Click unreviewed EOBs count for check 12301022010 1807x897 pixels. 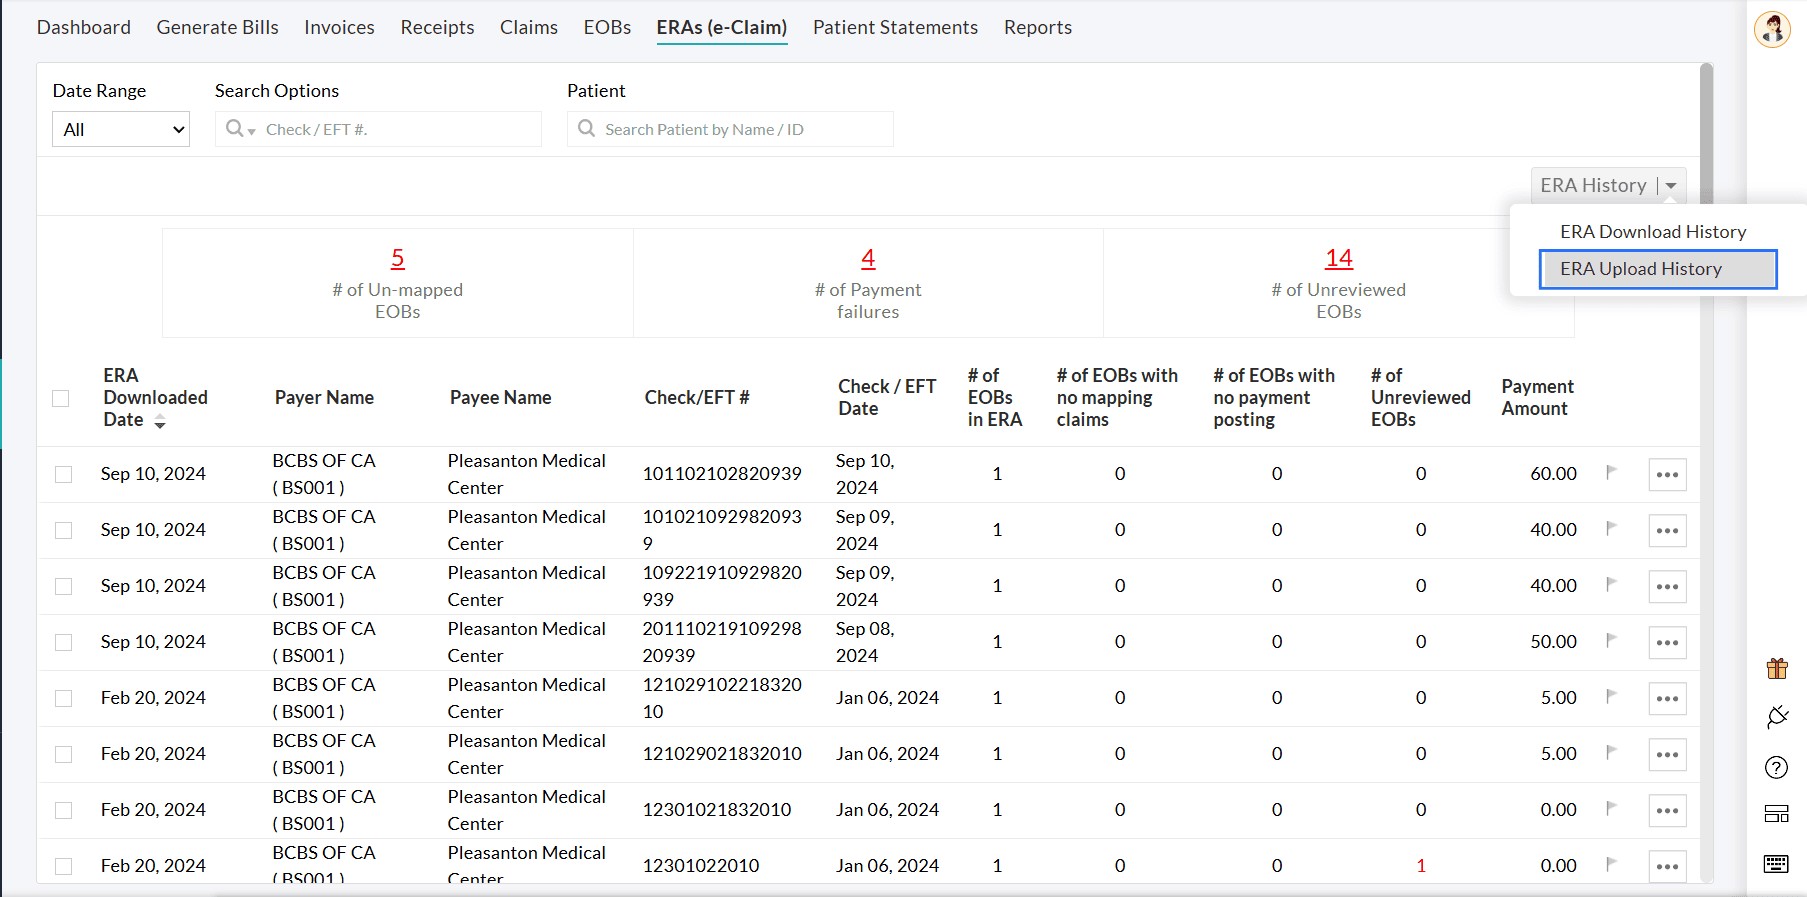(1421, 866)
